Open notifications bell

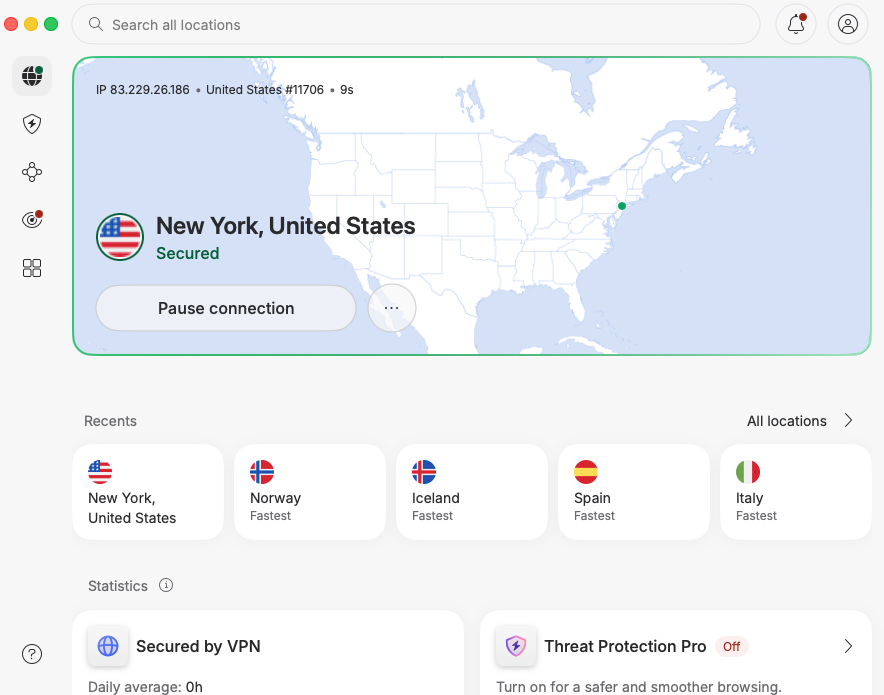point(796,24)
